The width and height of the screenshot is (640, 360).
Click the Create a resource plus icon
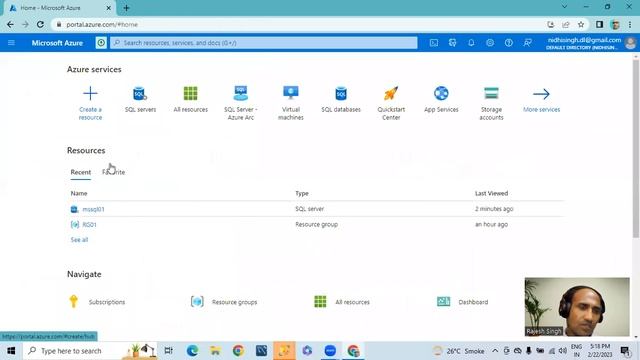pyautogui.click(x=90, y=93)
